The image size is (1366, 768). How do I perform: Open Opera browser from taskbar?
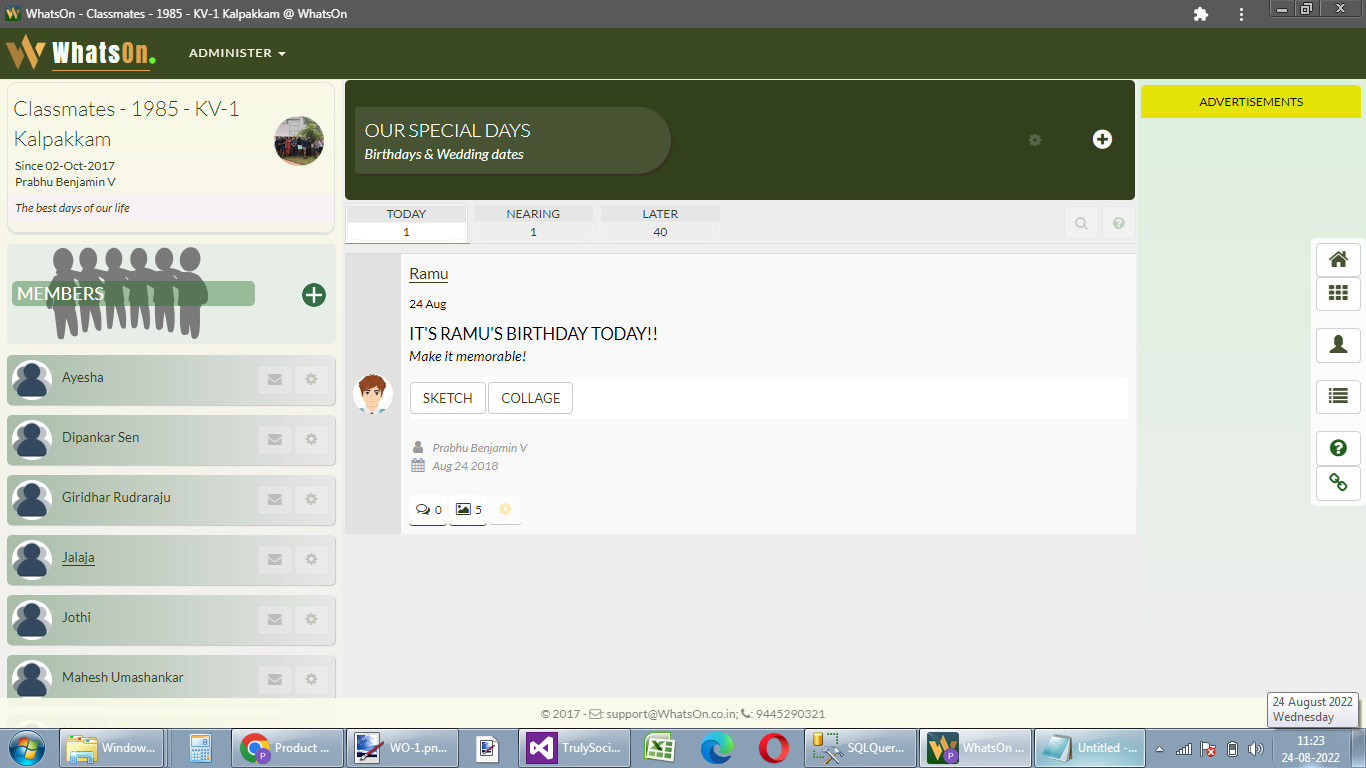(x=773, y=748)
